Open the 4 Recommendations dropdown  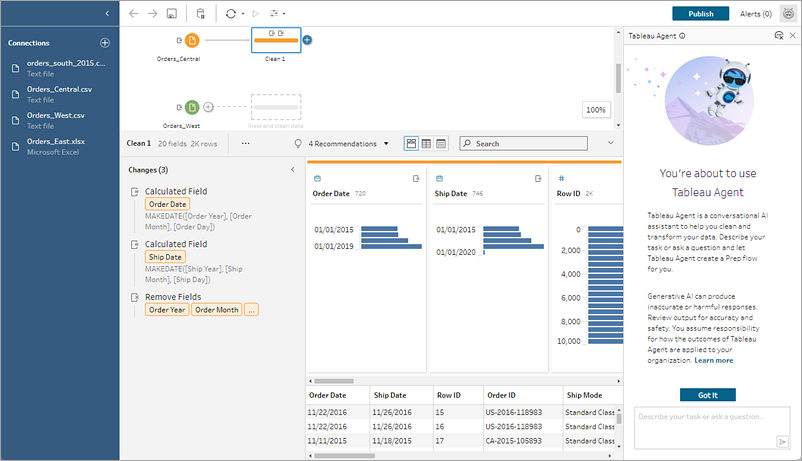point(348,144)
